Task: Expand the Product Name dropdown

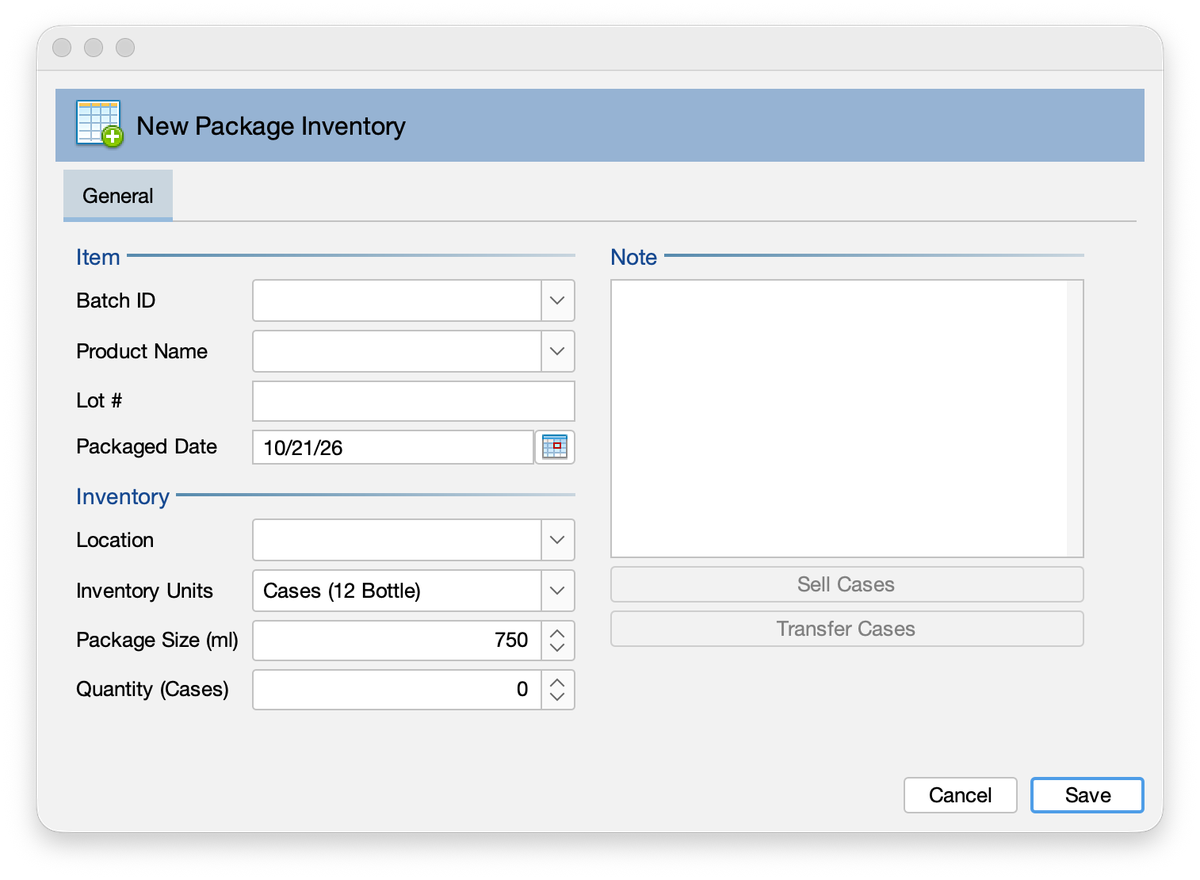Action: click(558, 351)
